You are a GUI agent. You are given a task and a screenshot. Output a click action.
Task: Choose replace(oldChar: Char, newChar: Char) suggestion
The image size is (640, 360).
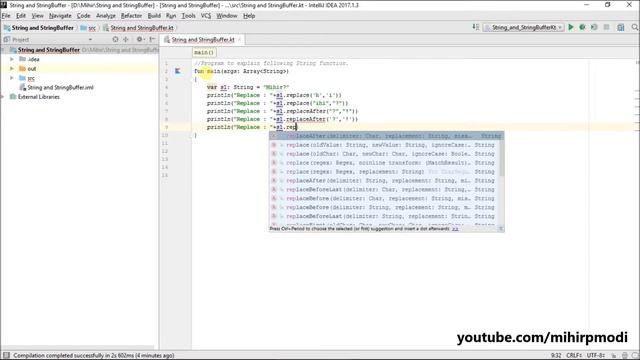point(384,154)
